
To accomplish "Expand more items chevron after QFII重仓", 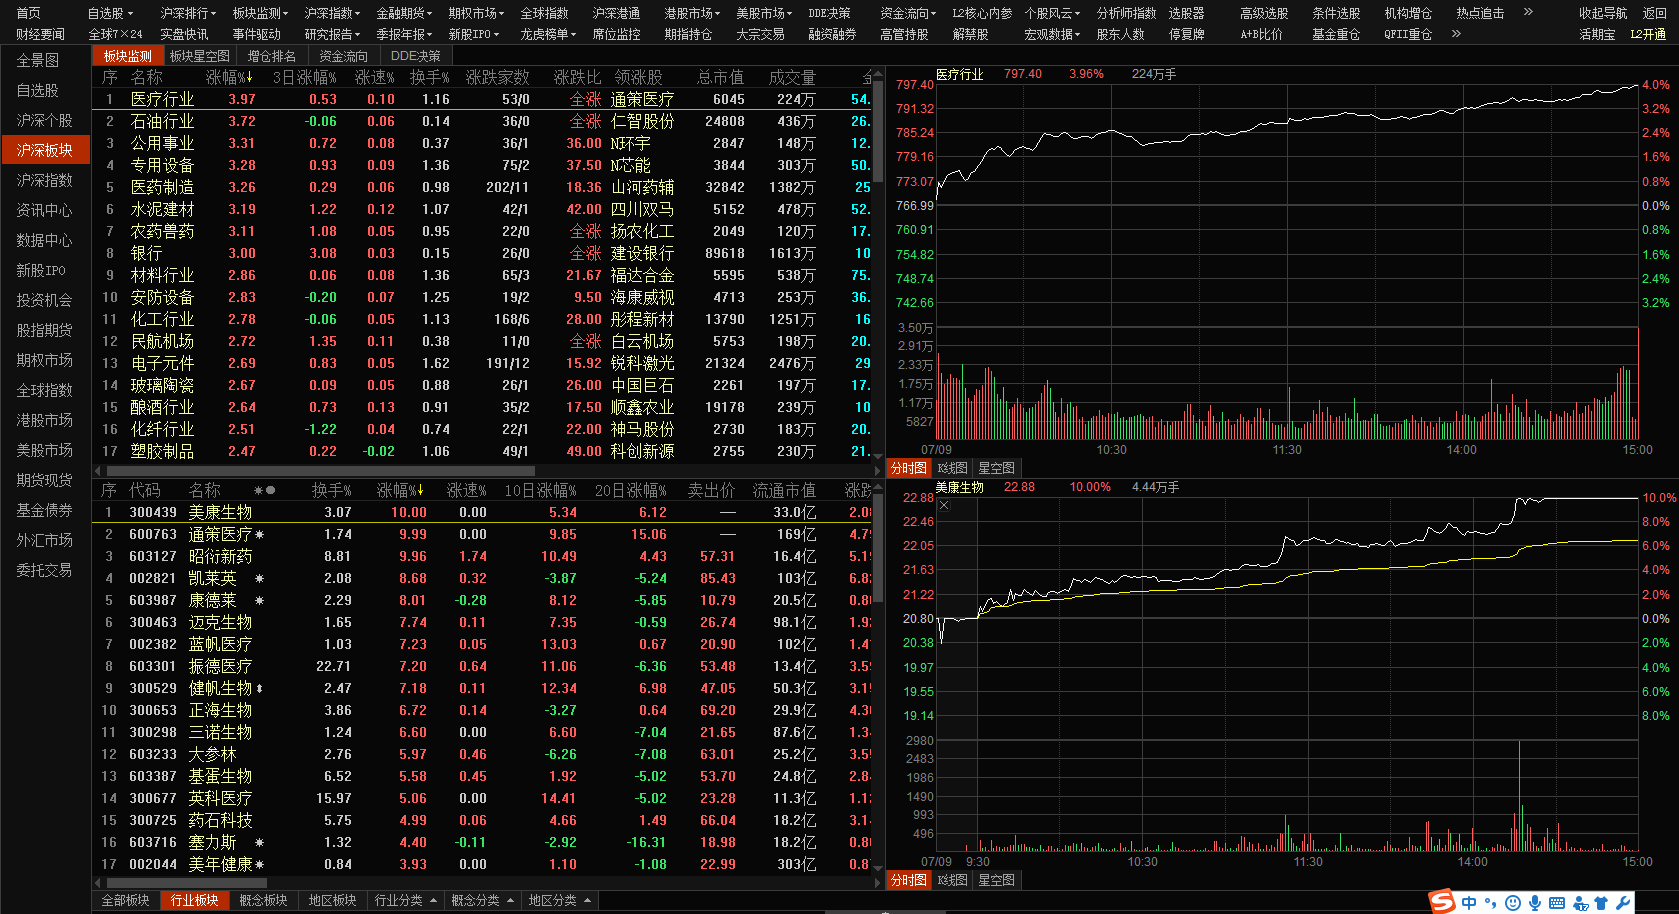I will click(1456, 33).
